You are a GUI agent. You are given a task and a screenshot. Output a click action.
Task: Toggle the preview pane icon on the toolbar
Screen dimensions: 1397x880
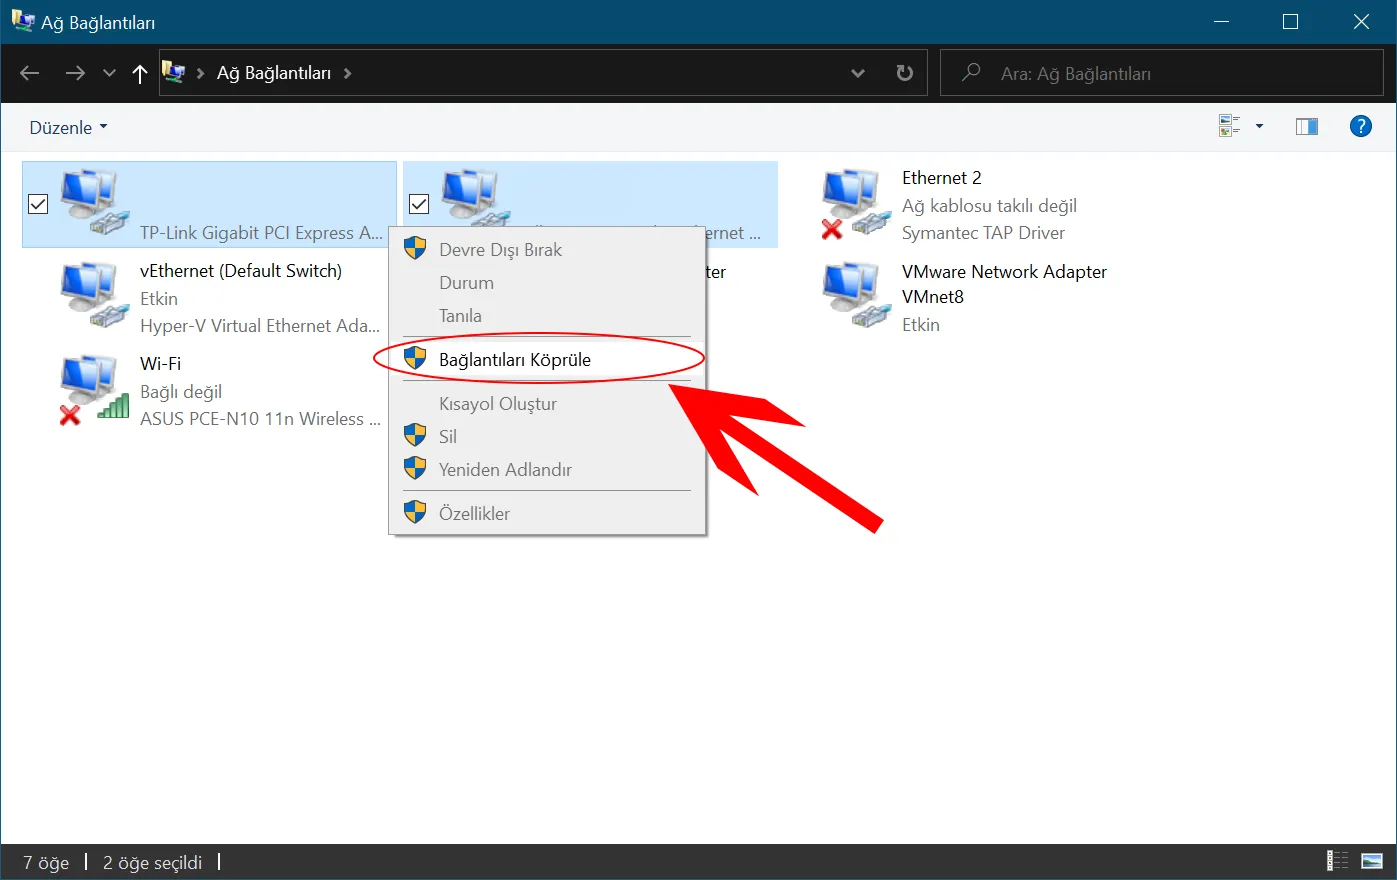pyautogui.click(x=1306, y=125)
